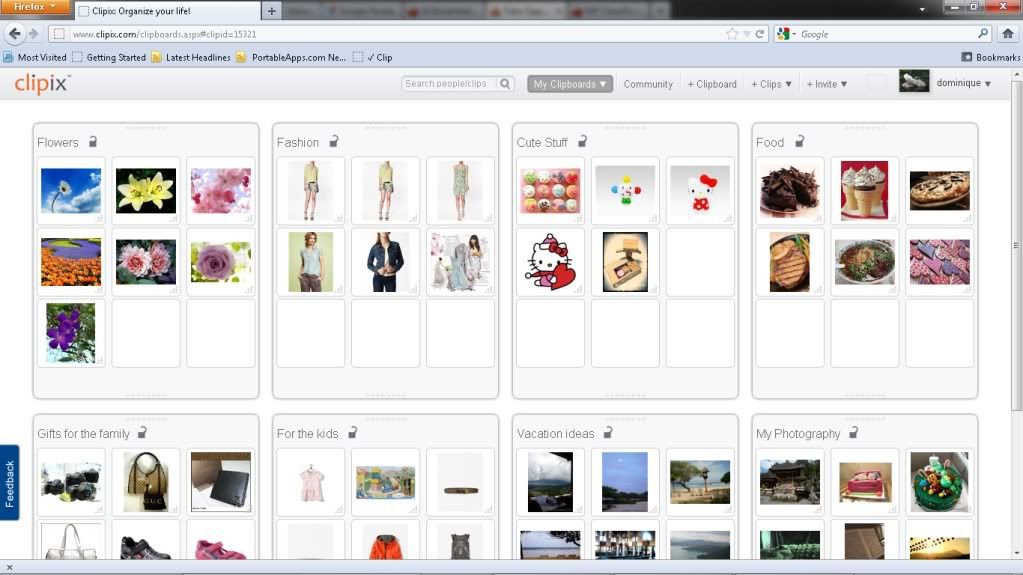This screenshot has height=575, width=1023.
Task: Toggle the lock on Cute Stuff clipboard
Action: (x=582, y=142)
